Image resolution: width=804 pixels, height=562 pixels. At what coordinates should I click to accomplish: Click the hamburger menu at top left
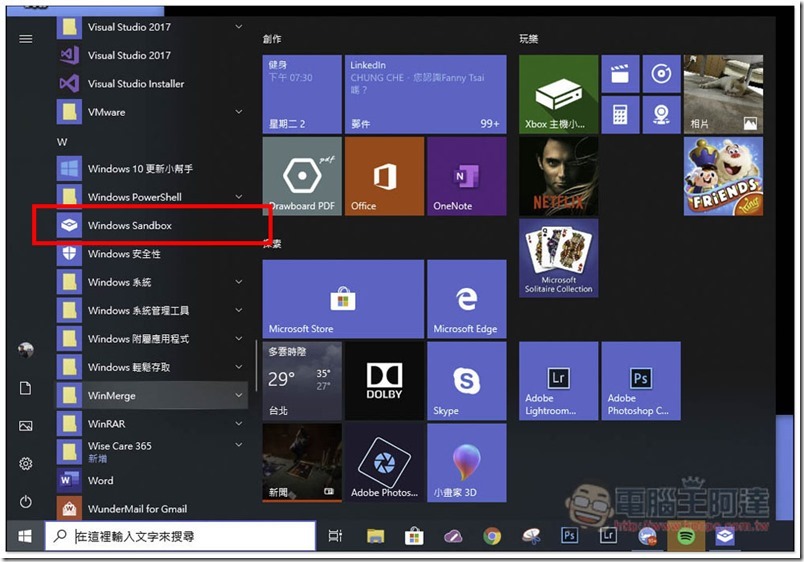point(26,39)
